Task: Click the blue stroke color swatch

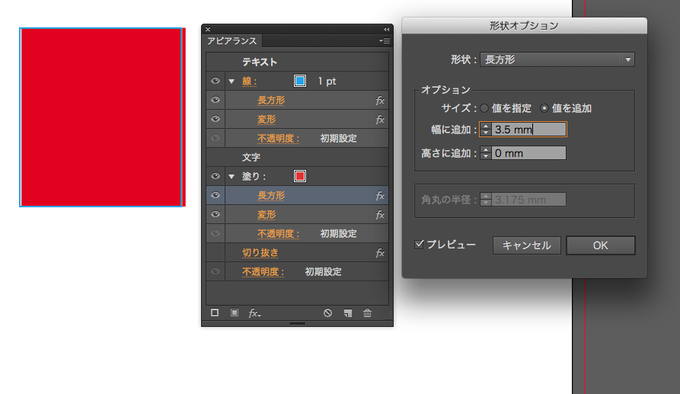Action: point(300,81)
